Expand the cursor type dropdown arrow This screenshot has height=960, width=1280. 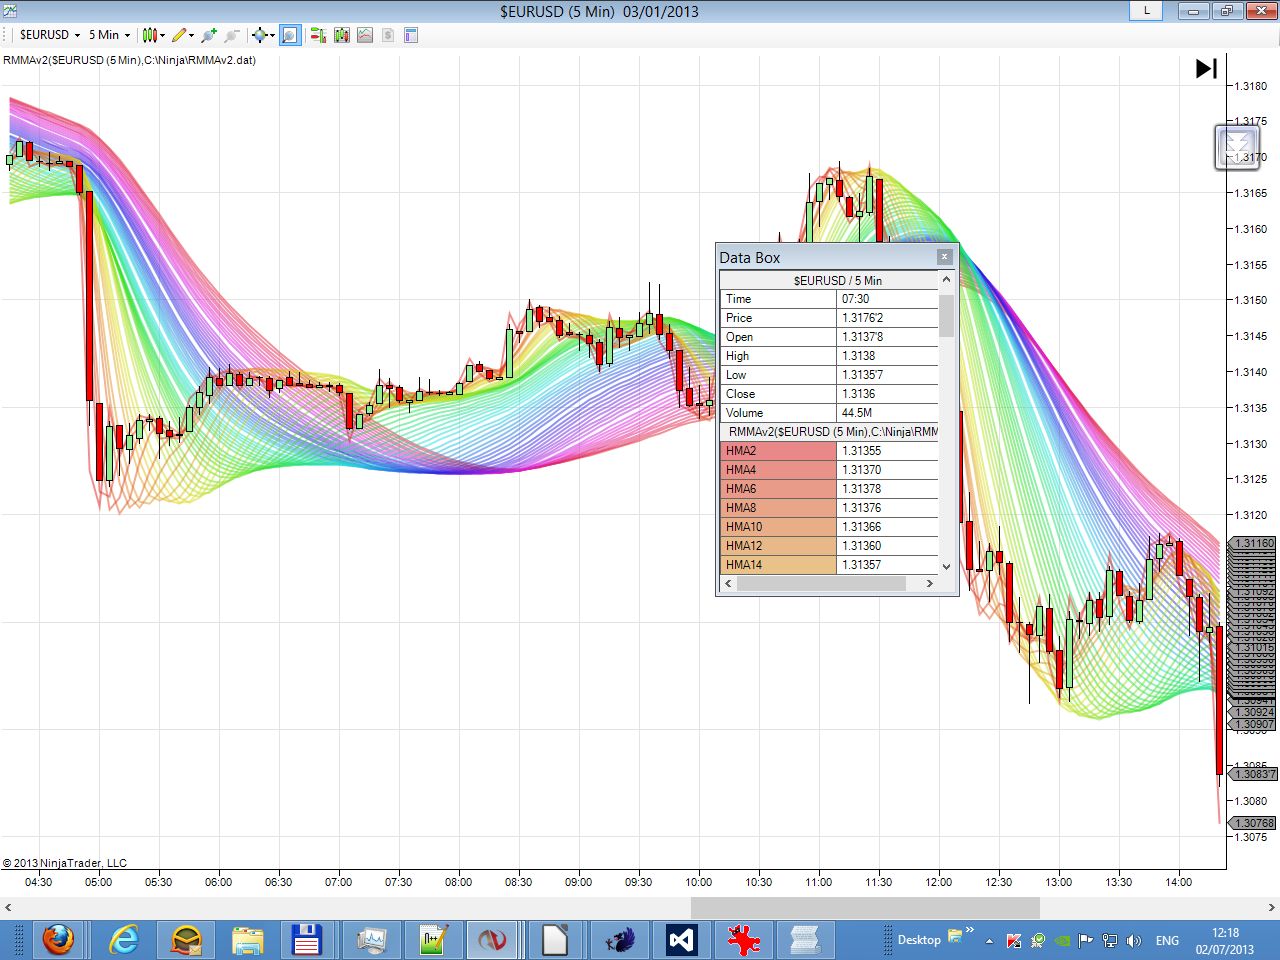click(272, 35)
